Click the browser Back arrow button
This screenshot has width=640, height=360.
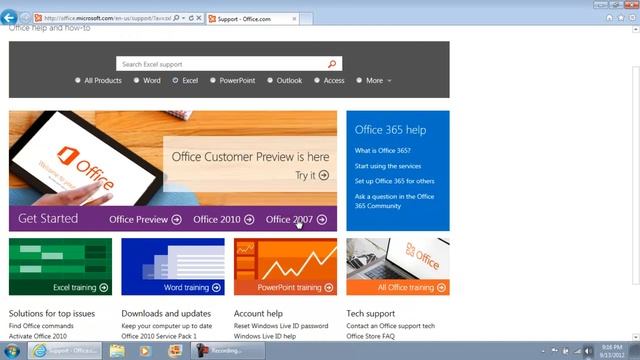pos(9,18)
